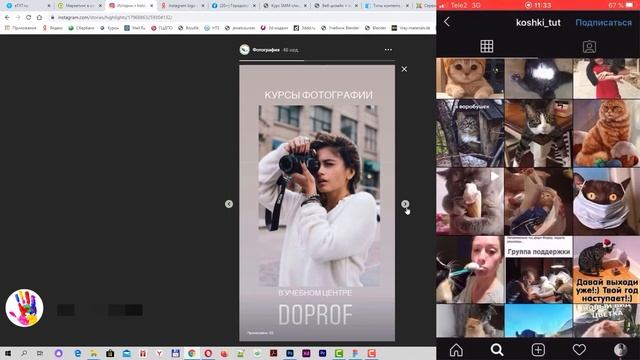640x360 pixels.
Task: Open the 'Давай выходи уже' cat post
Action: (607, 269)
